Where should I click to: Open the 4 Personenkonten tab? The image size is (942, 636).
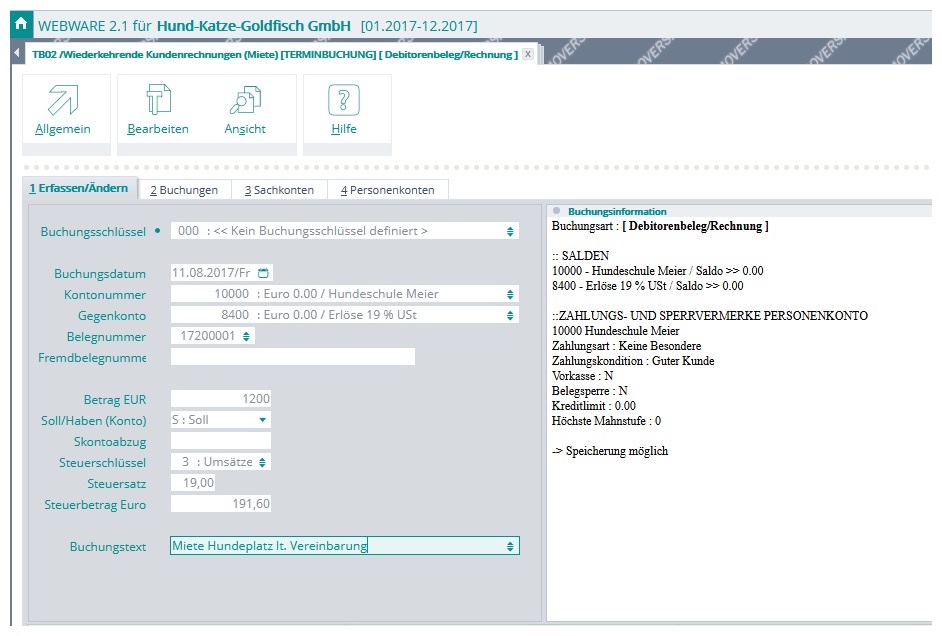(387, 190)
